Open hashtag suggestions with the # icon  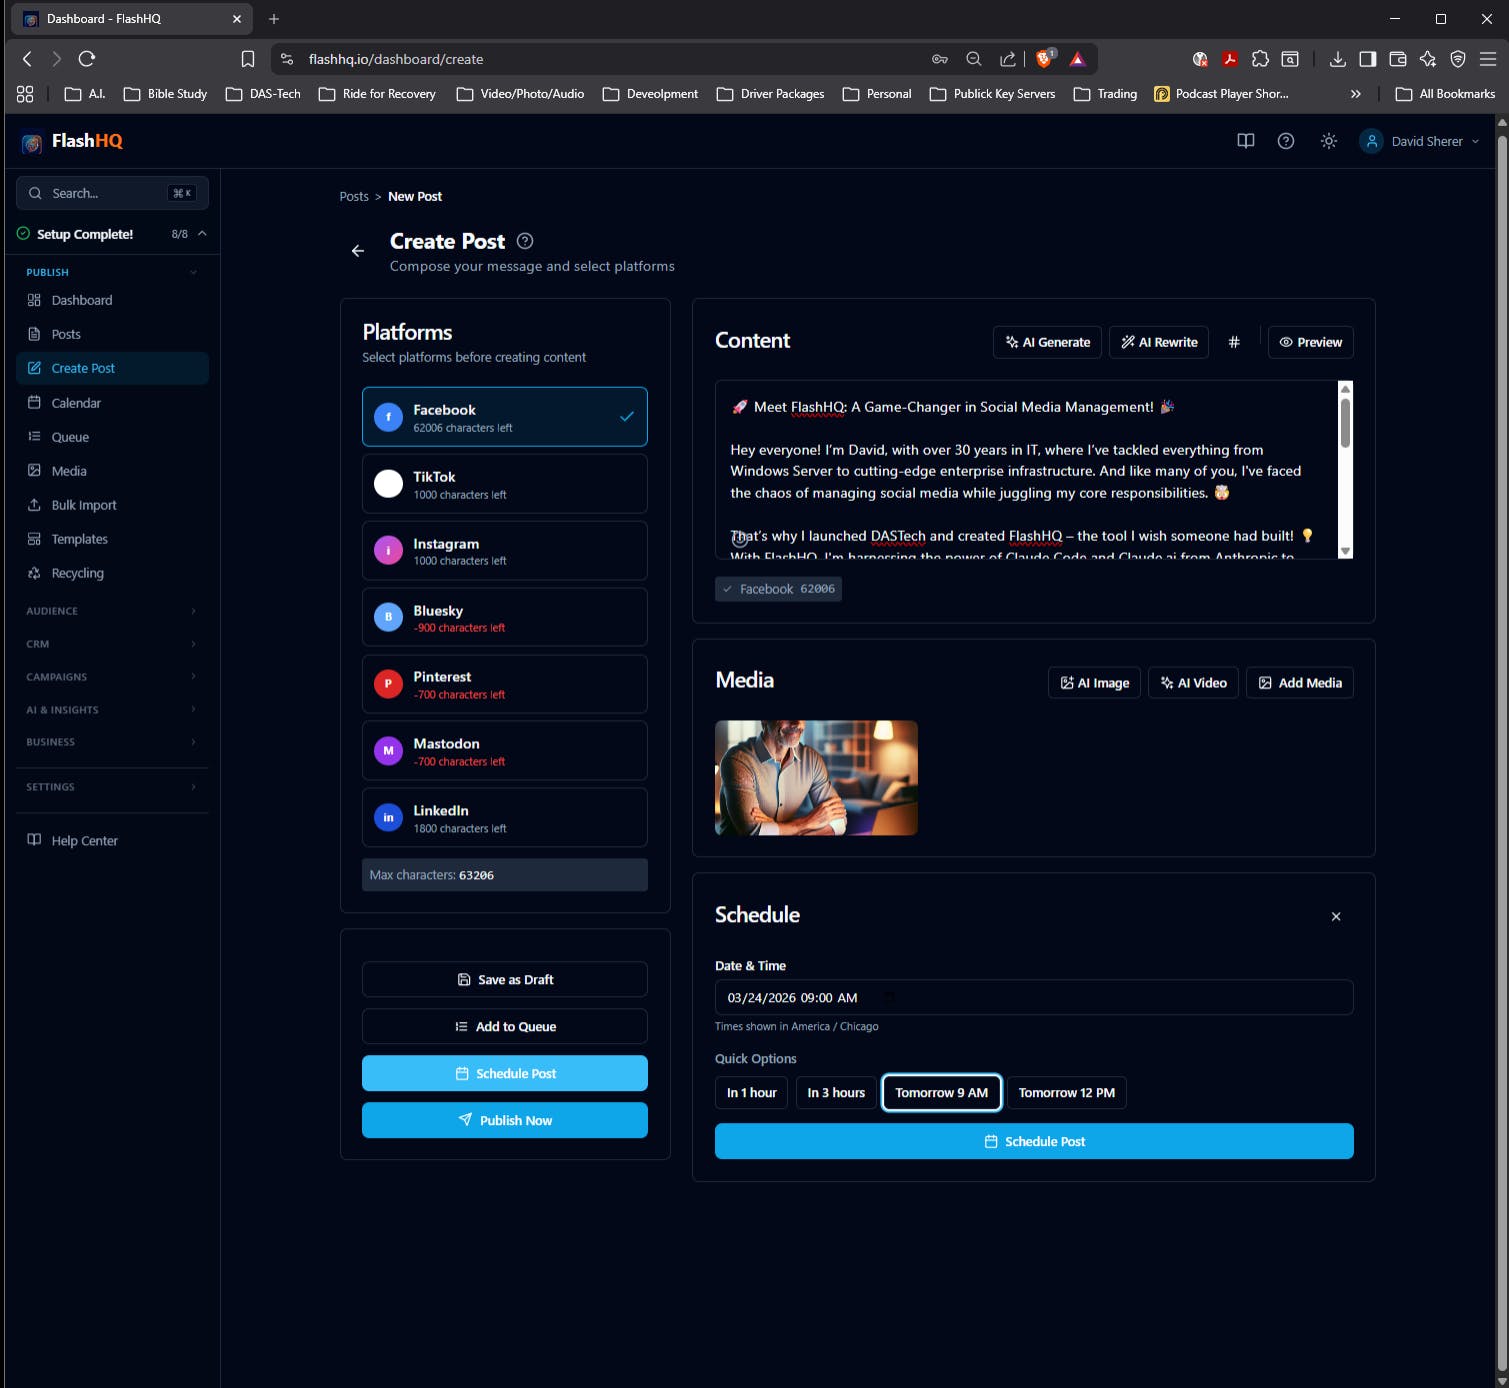pos(1234,342)
